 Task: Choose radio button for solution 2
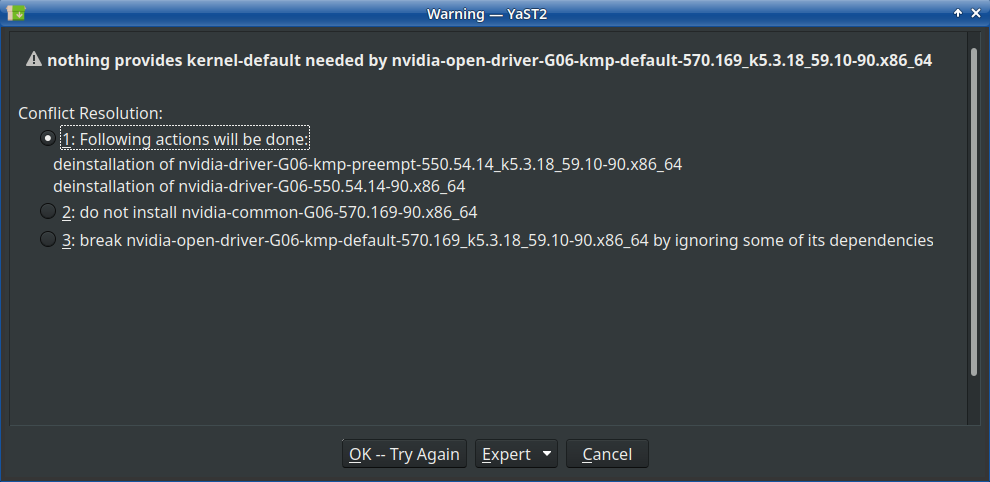(47, 212)
